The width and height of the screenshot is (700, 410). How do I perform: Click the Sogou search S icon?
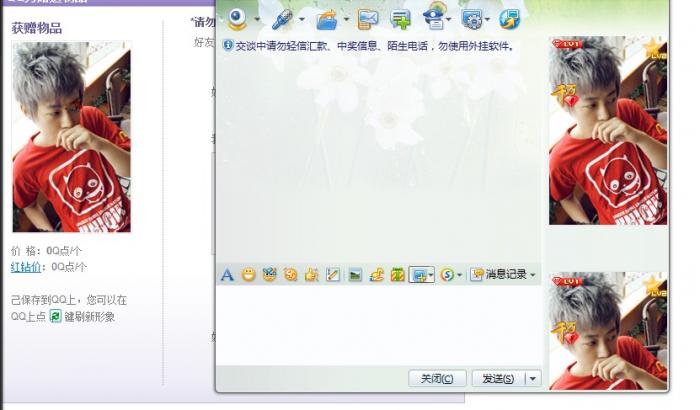[447, 275]
